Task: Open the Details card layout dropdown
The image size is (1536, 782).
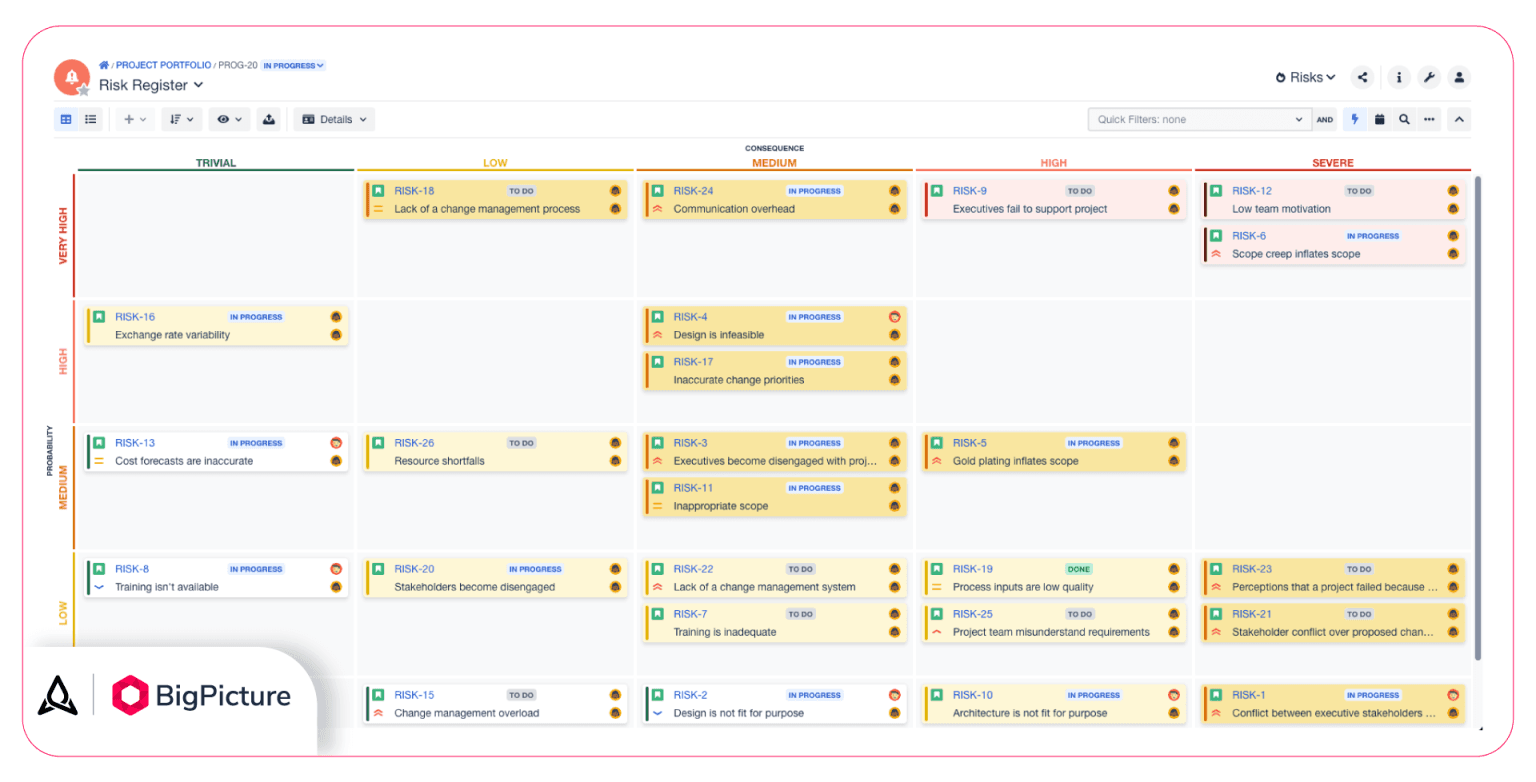Action: (335, 119)
